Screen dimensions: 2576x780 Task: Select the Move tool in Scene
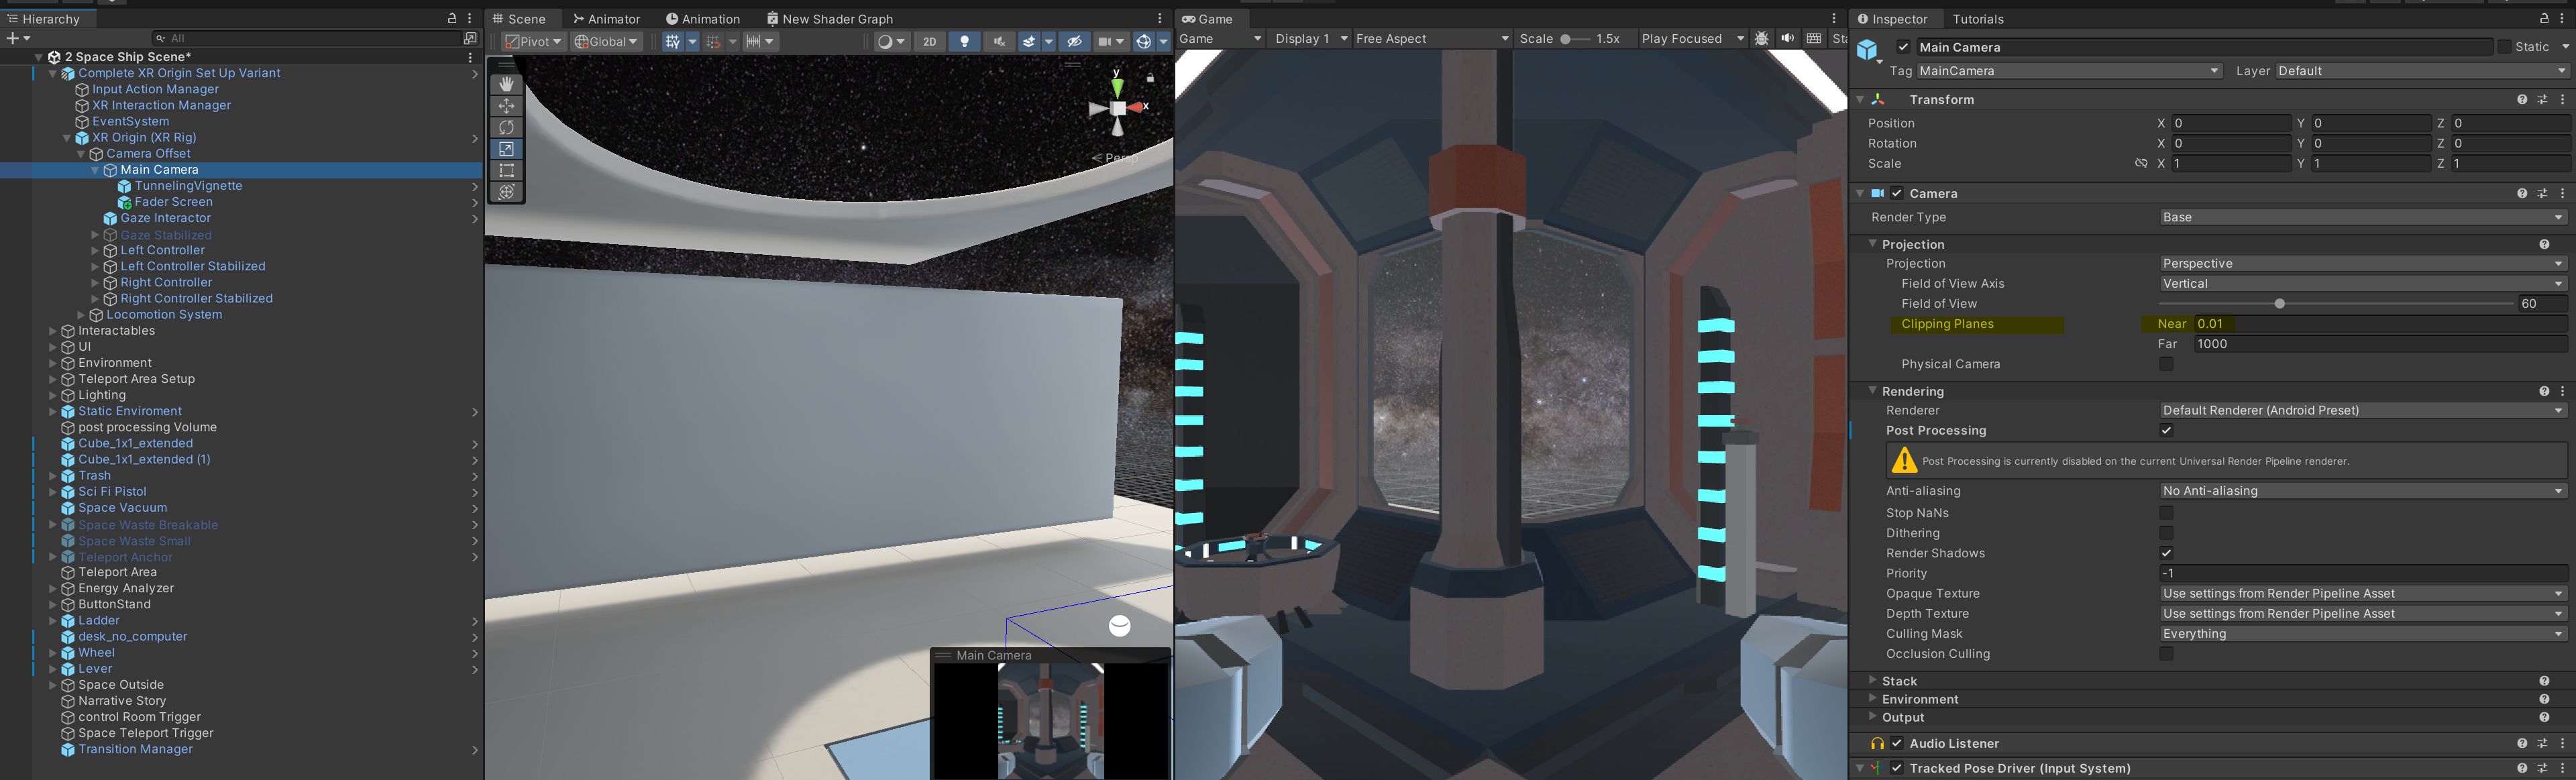tap(506, 106)
